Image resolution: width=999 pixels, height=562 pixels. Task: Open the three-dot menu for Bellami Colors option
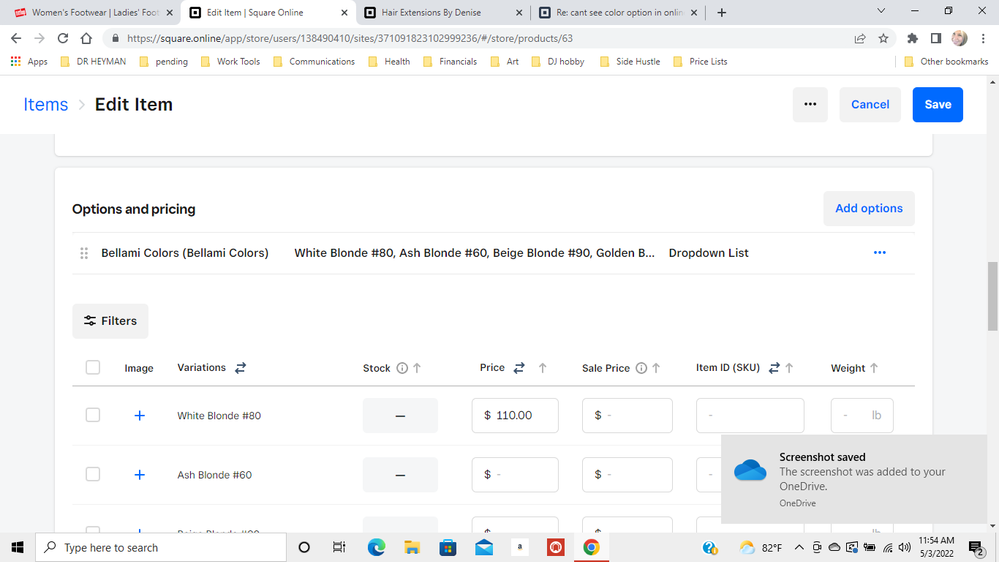[x=879, y=253]
